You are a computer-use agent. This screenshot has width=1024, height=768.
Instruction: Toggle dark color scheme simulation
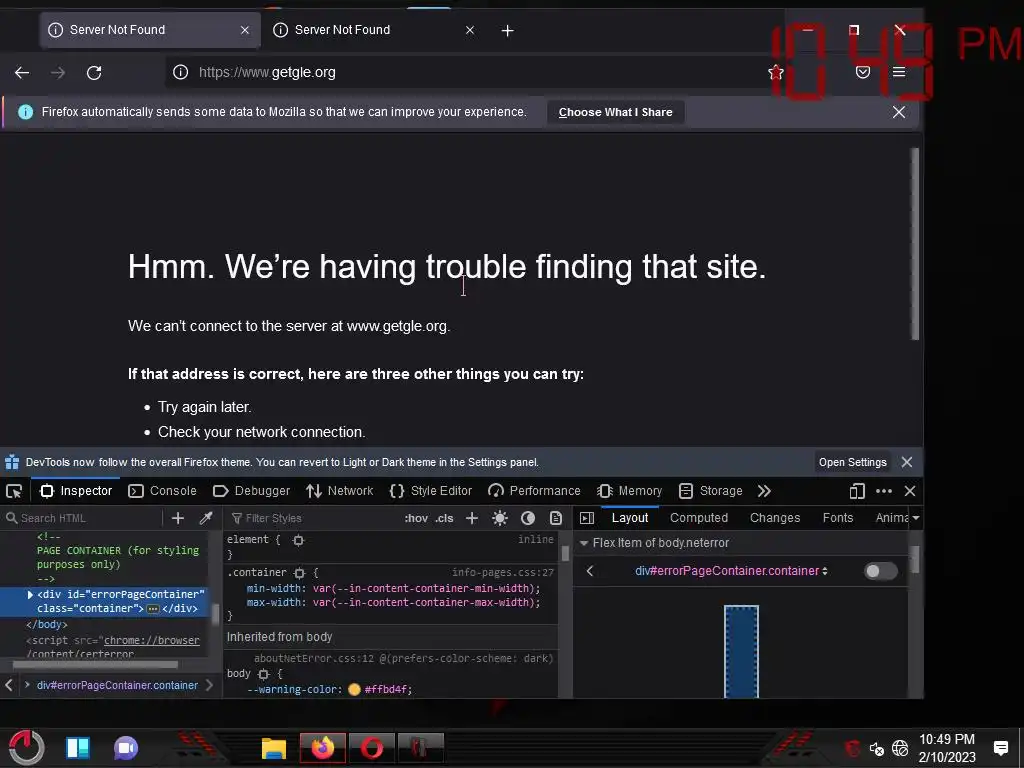pyautogui.click(x=528, y=519)
